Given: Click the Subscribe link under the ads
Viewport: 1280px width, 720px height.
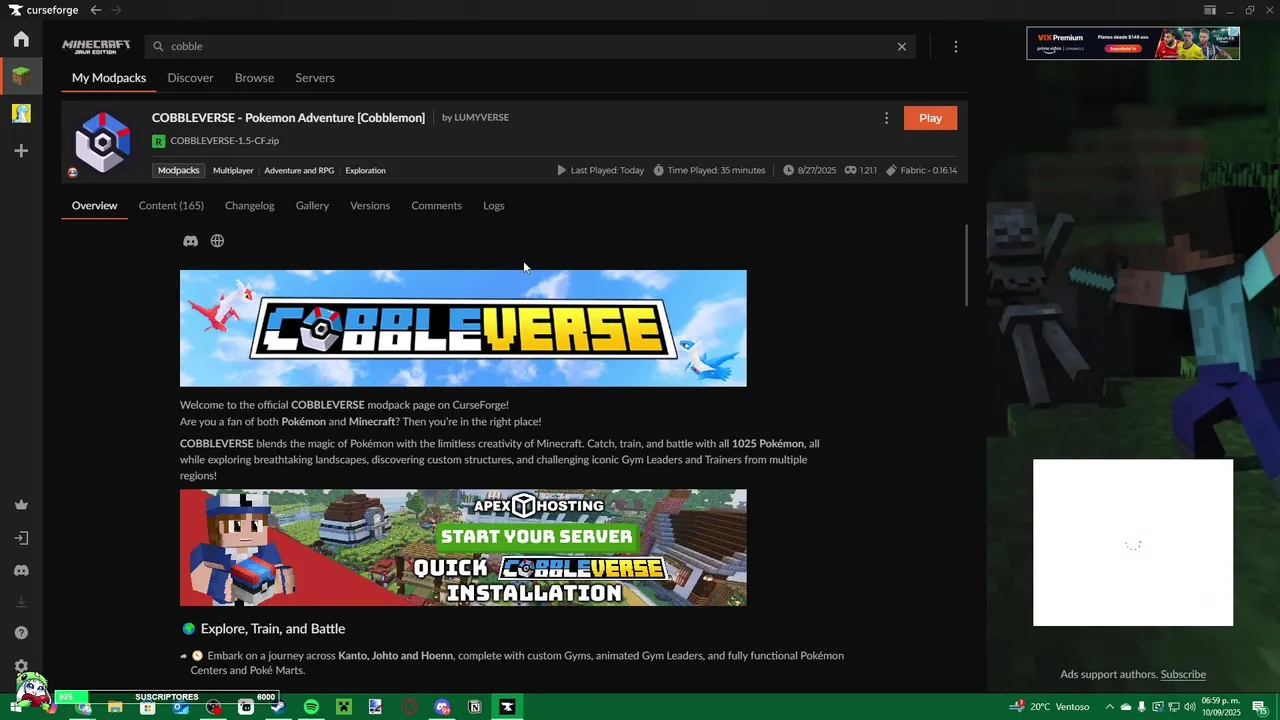Looking at the screenshot, I should click(1183, 674).
